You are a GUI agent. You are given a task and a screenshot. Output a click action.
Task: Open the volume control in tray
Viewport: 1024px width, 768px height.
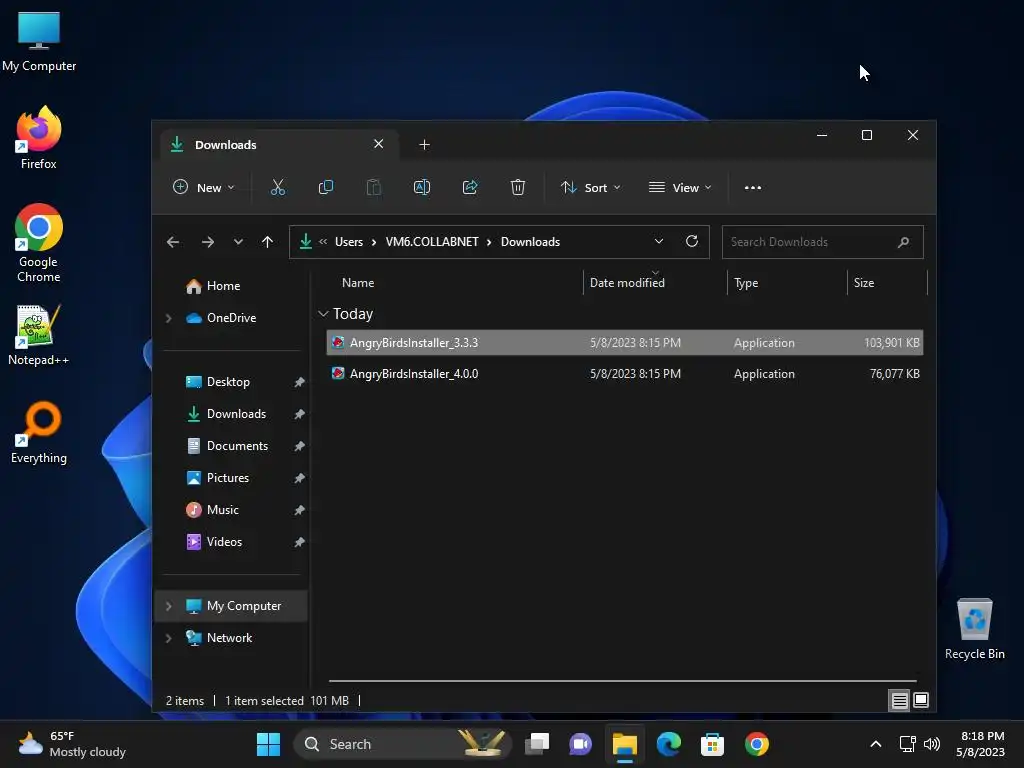tap(932, 744)
